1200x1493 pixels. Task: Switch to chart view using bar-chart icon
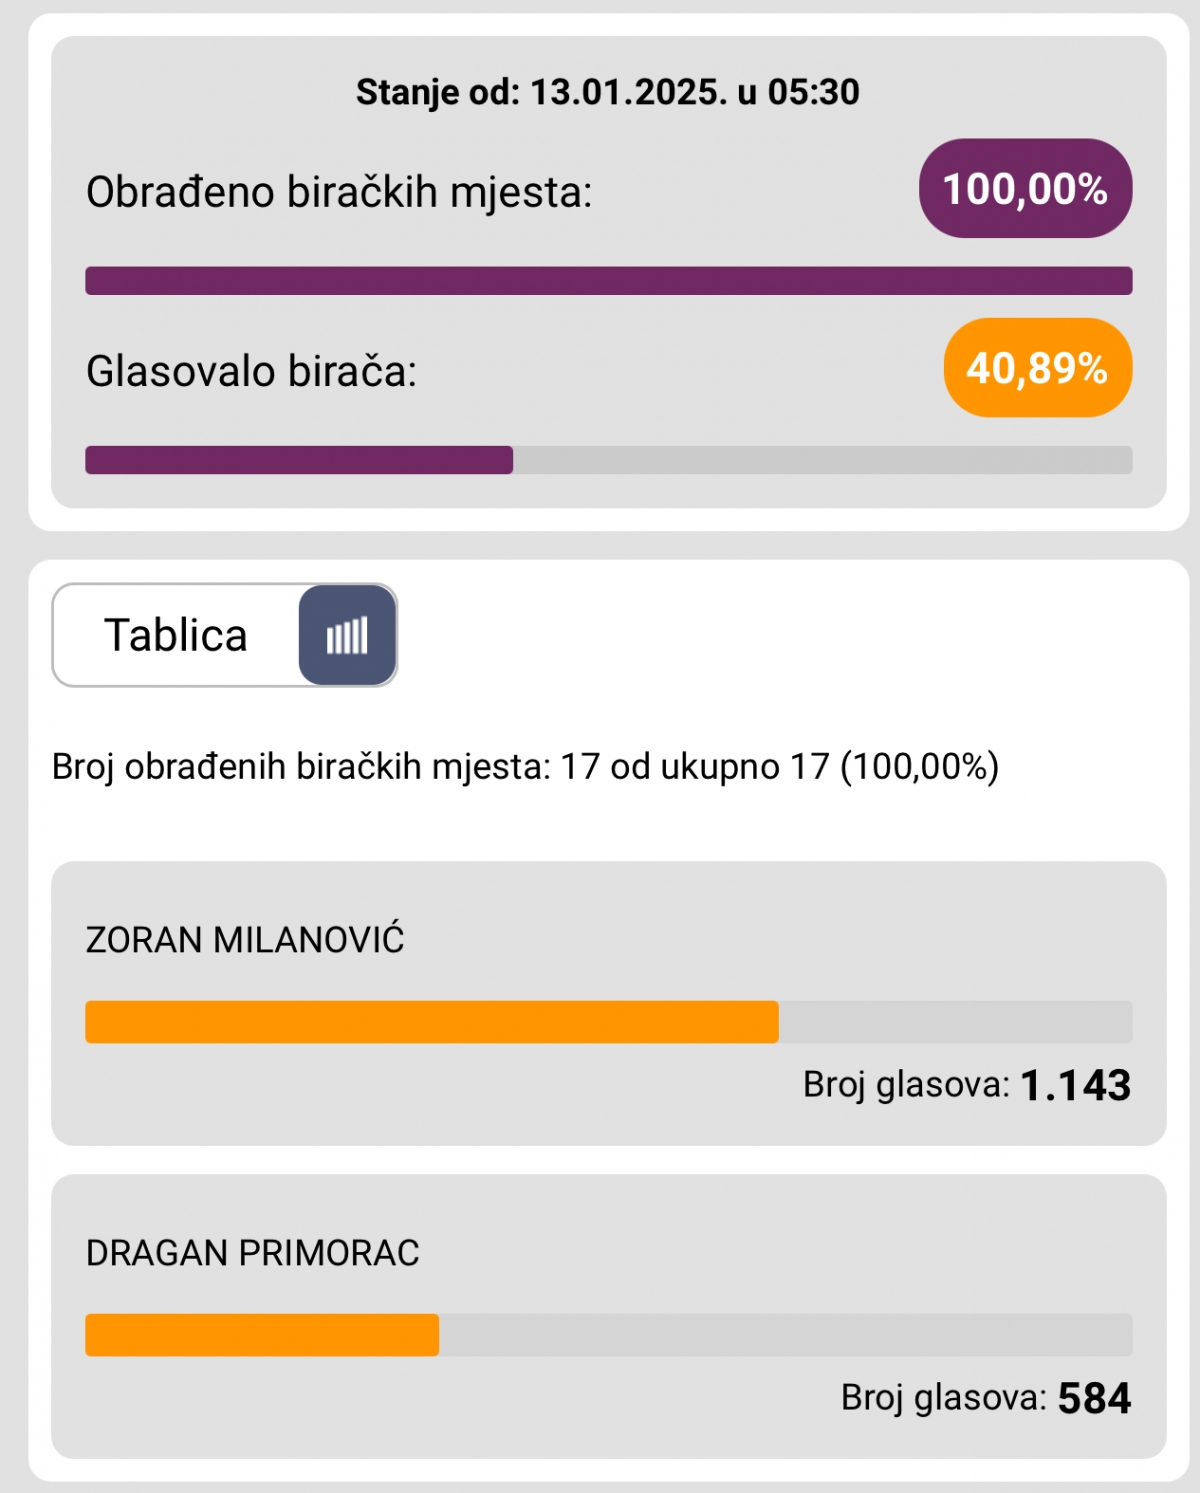point(347,635)
